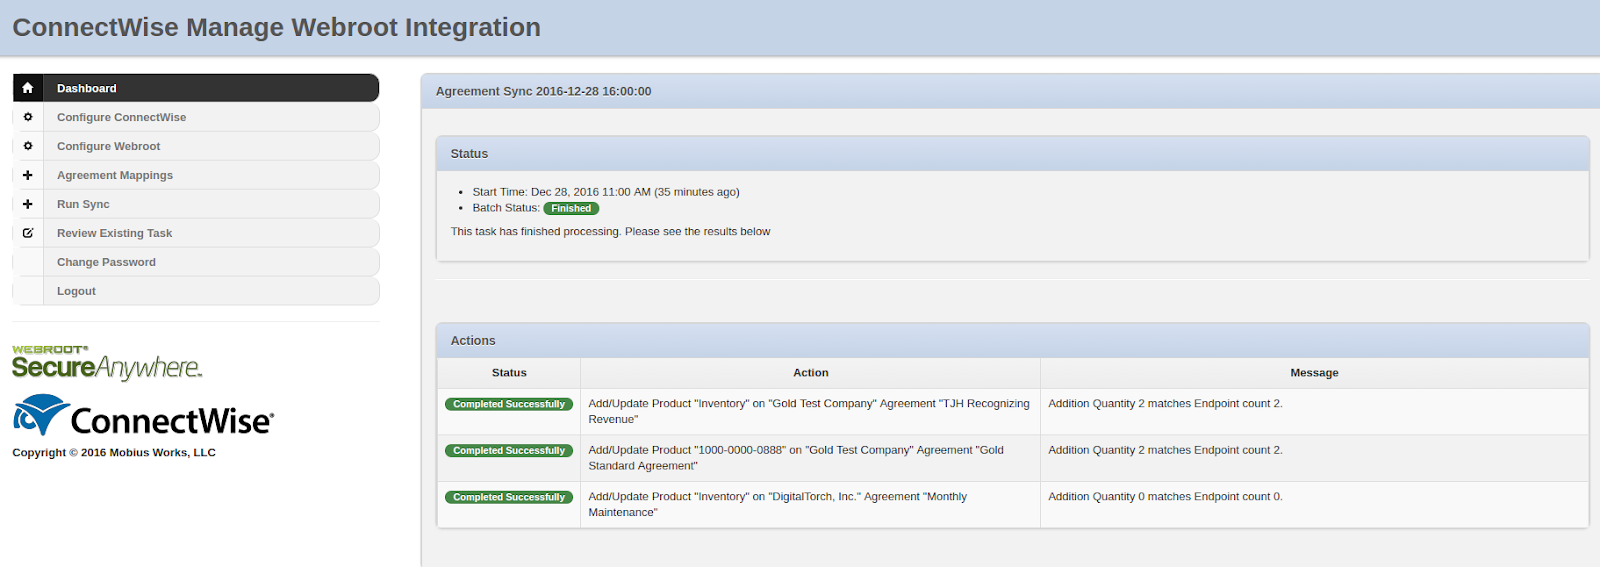Click the Review Existing Task edit icon
Image resolution: width=1600 pixels, height=567 pixels.
tap(28, 233)
